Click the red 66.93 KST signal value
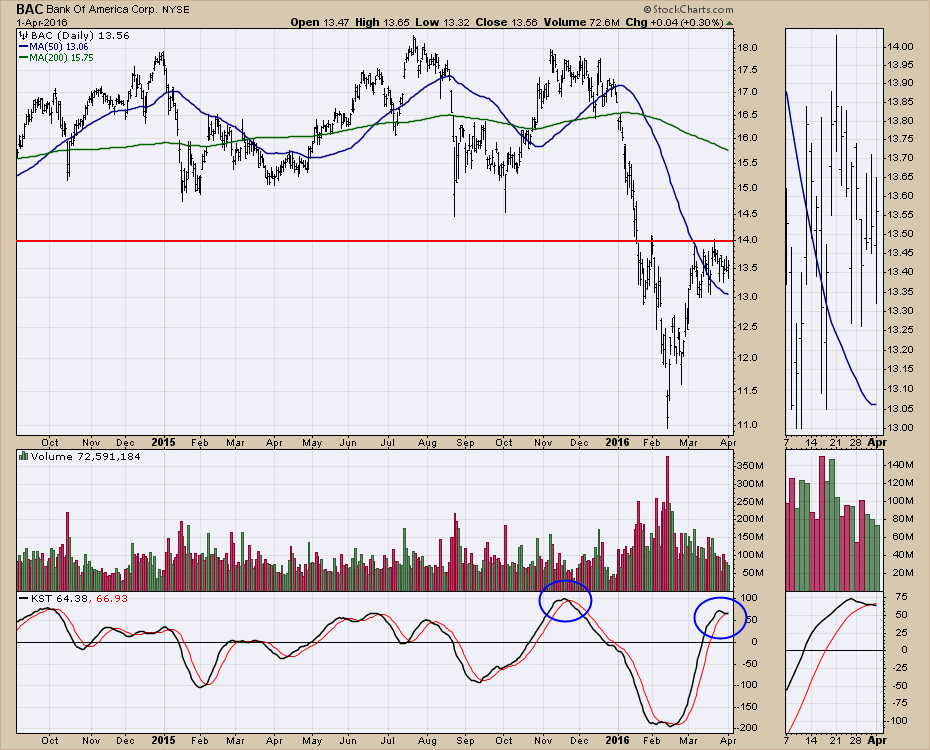 coord(112,599)
